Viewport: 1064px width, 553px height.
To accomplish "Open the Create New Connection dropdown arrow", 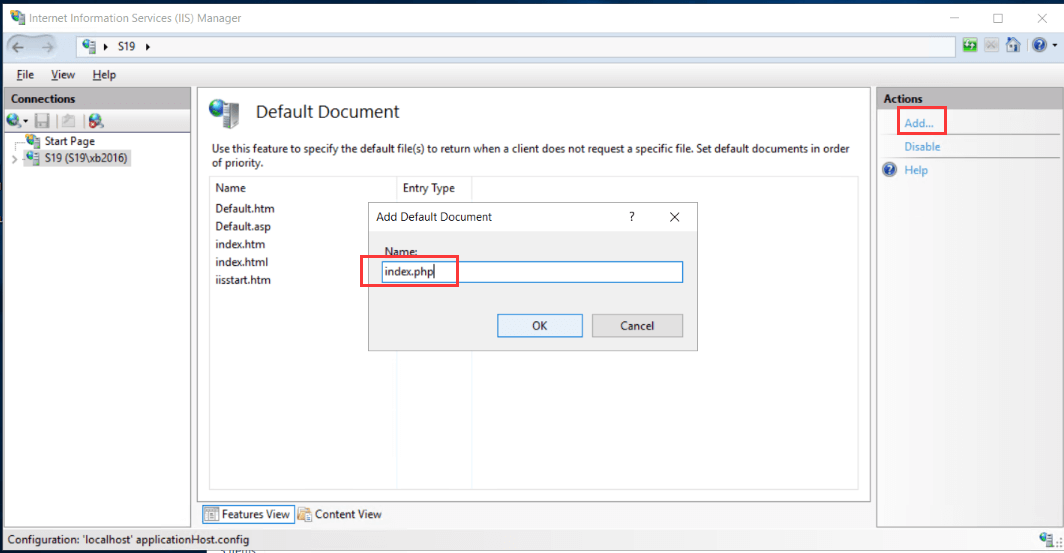I will pyautogui.click(x=26, y=121).
